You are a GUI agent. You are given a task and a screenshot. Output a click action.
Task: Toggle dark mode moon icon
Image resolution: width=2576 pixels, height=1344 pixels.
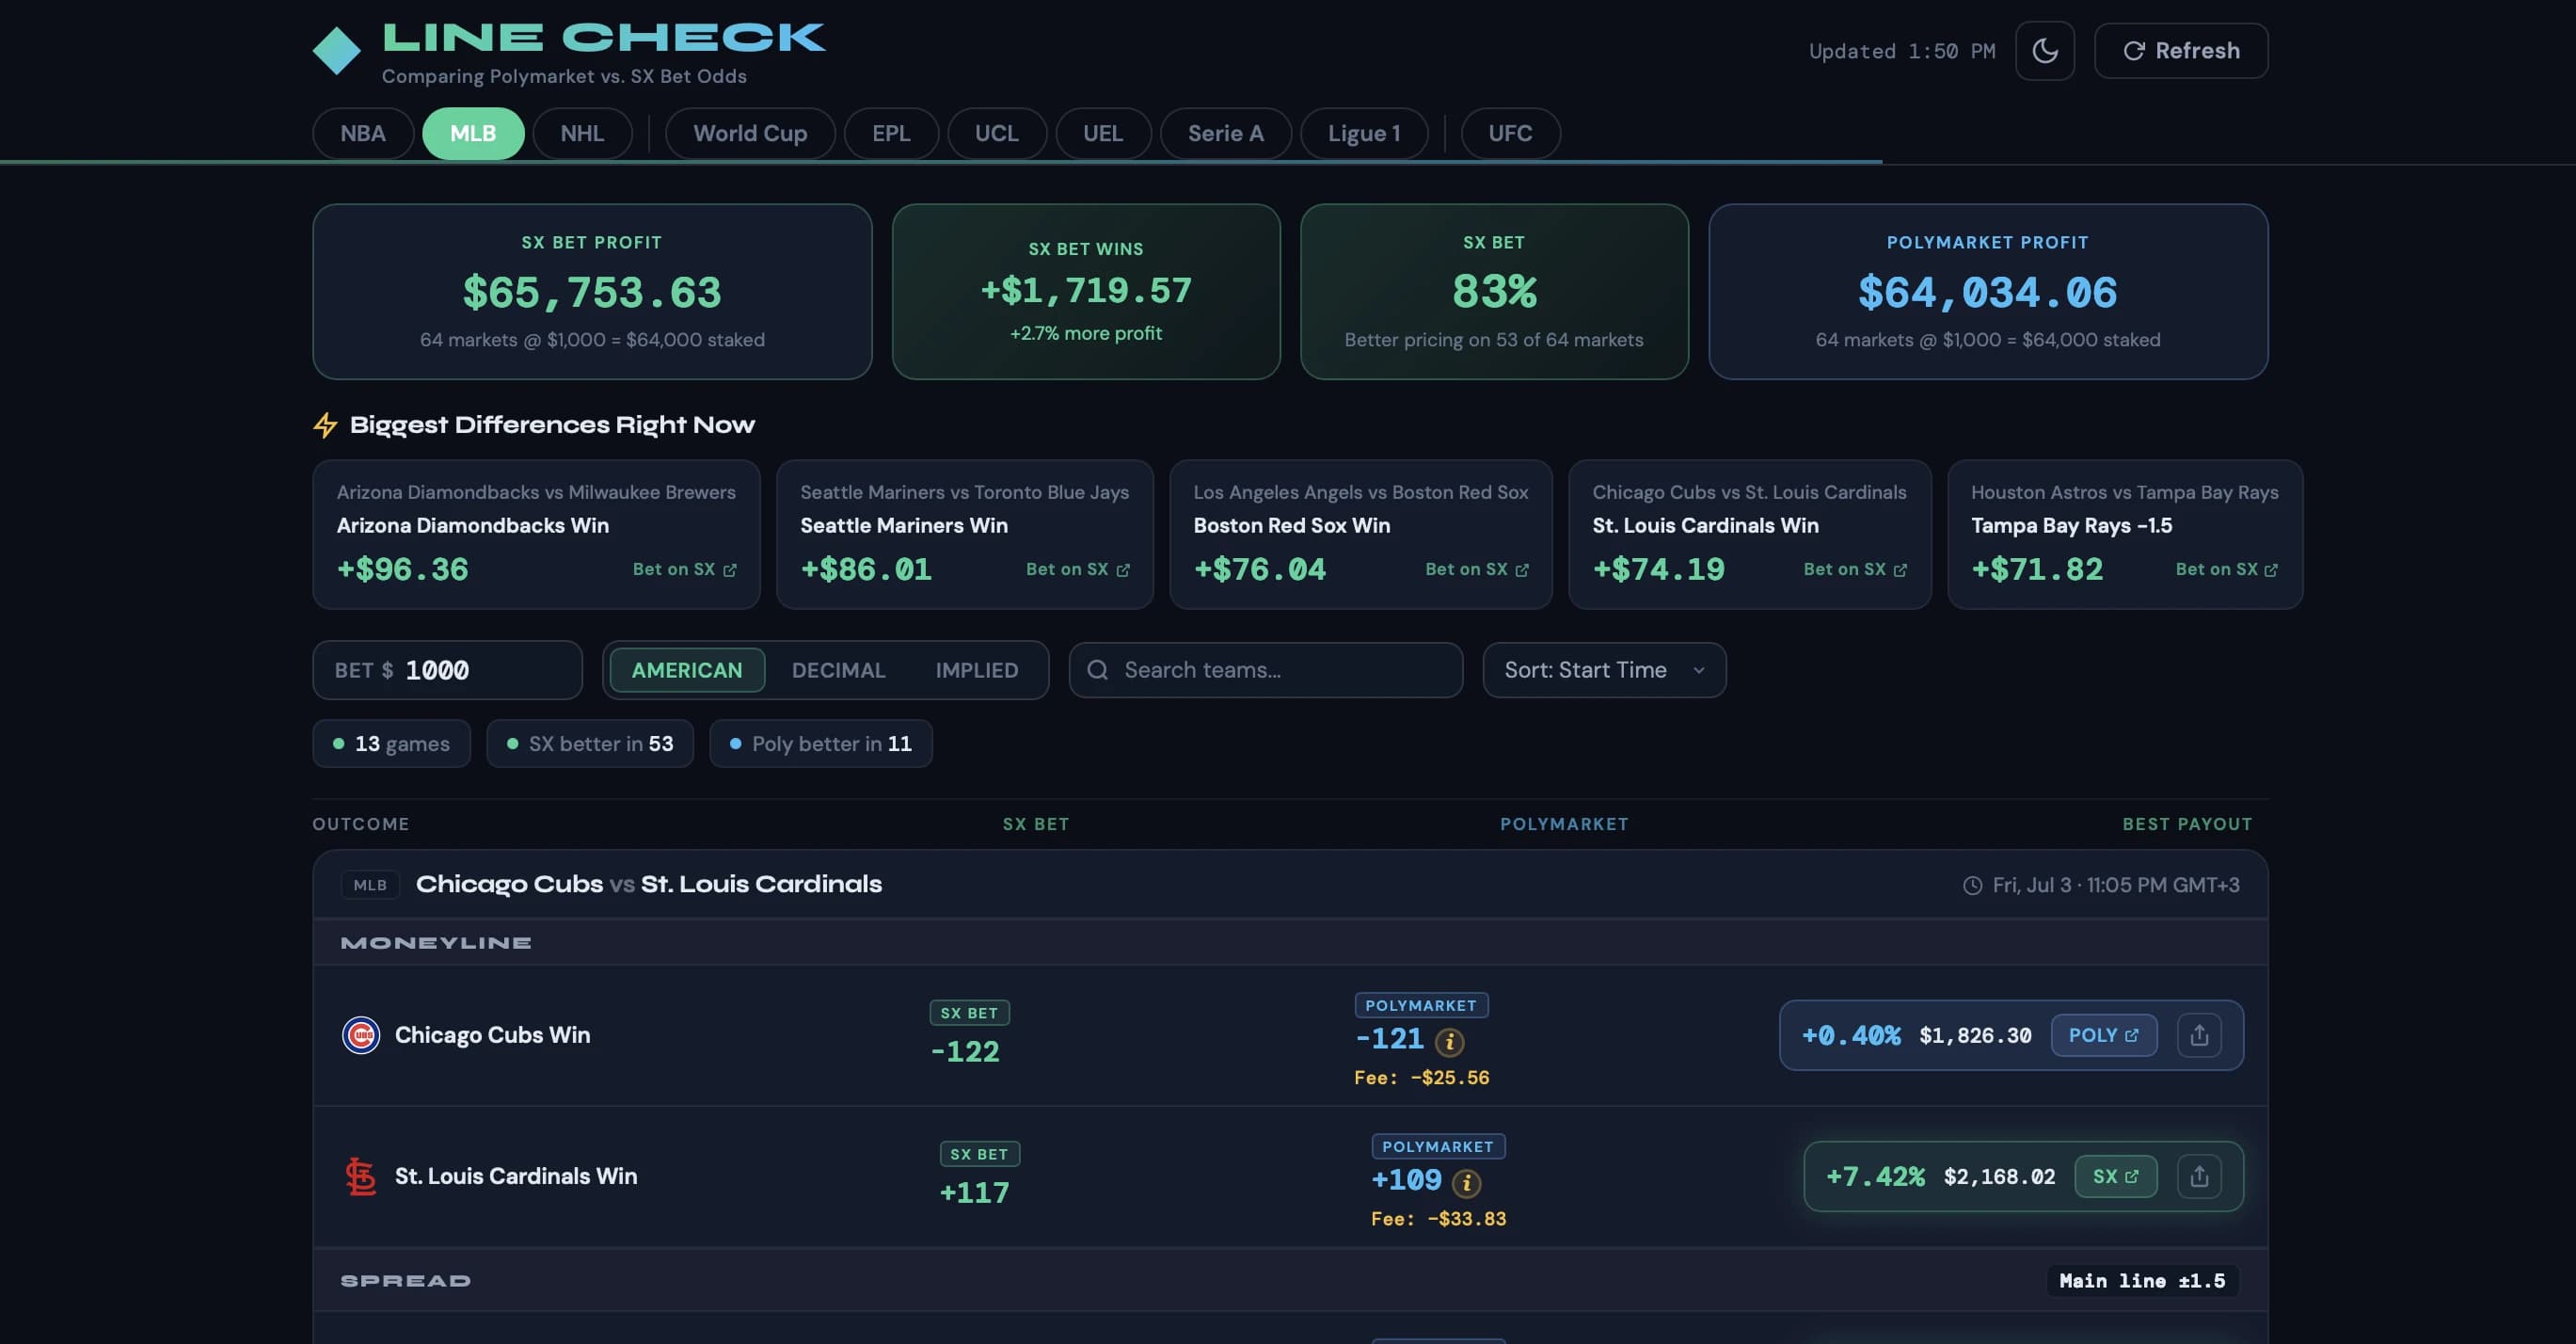(2044, 51)
